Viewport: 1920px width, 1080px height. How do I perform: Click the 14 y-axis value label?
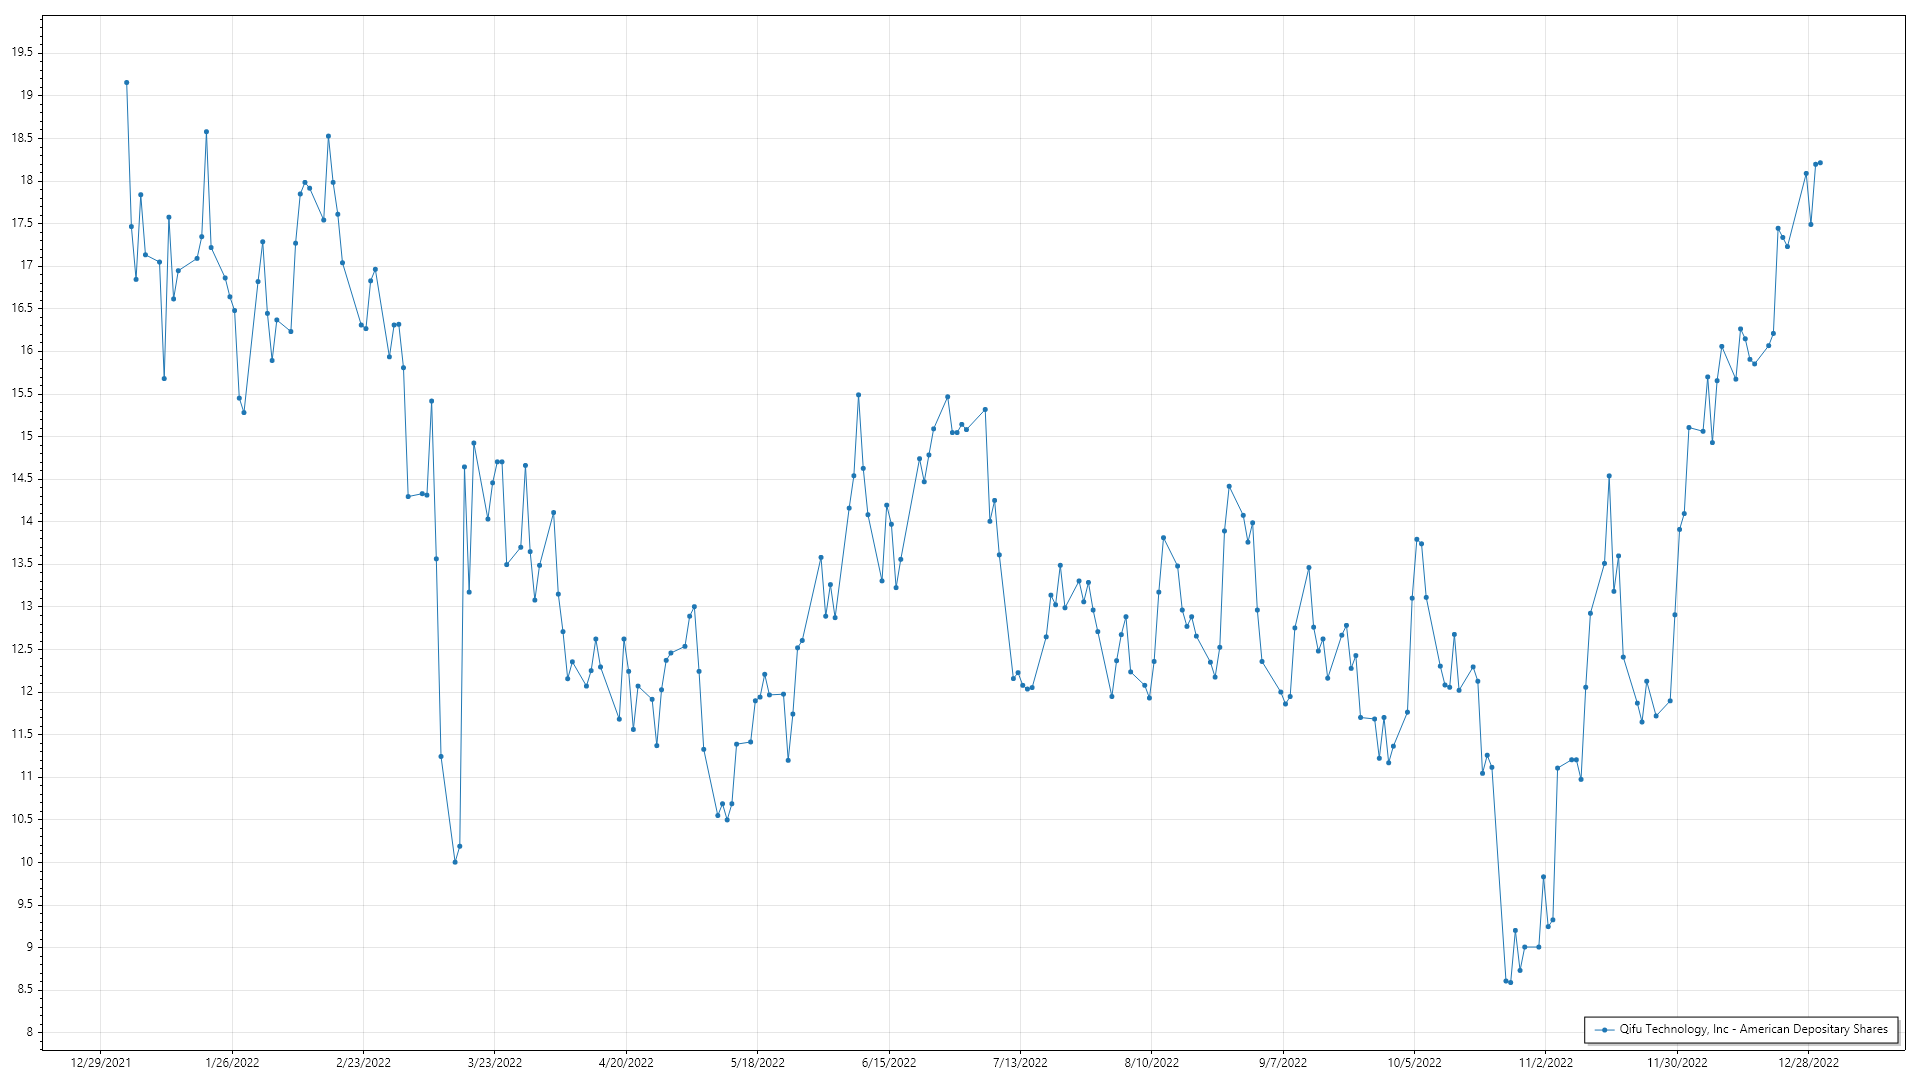[25, 521]
